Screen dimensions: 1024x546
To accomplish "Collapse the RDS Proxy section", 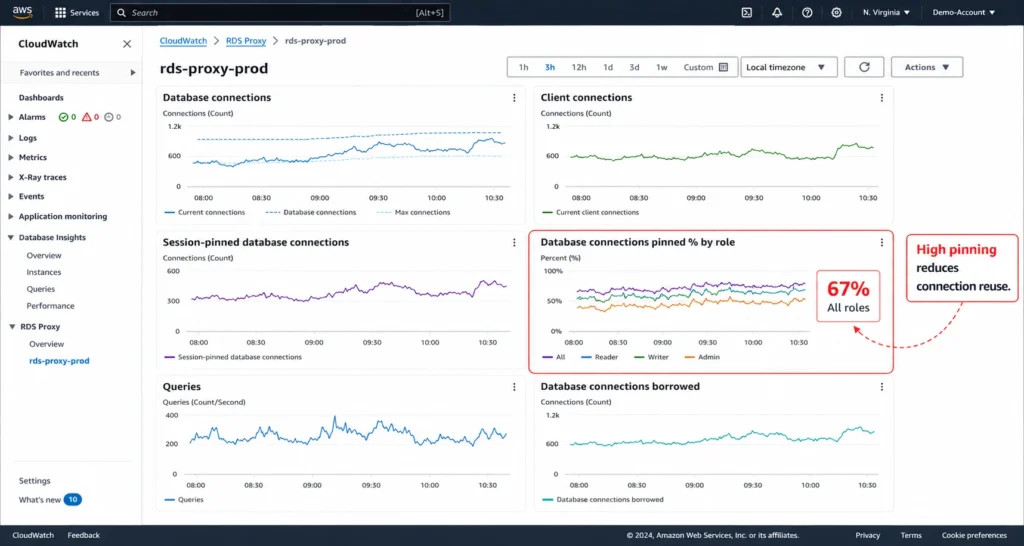I will point(11,327).
